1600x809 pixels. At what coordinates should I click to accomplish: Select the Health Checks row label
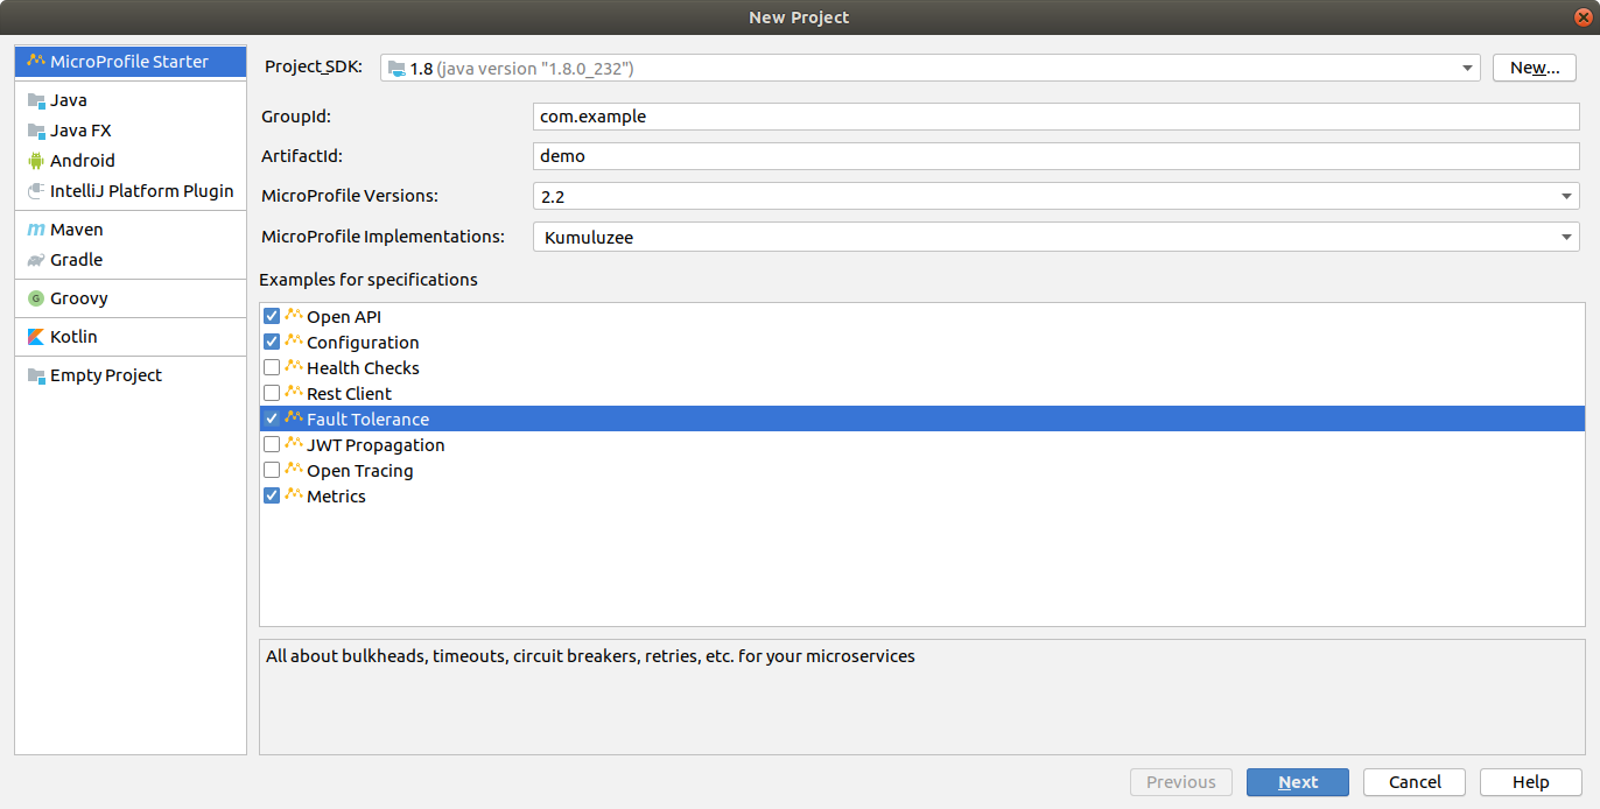(363, 368)
